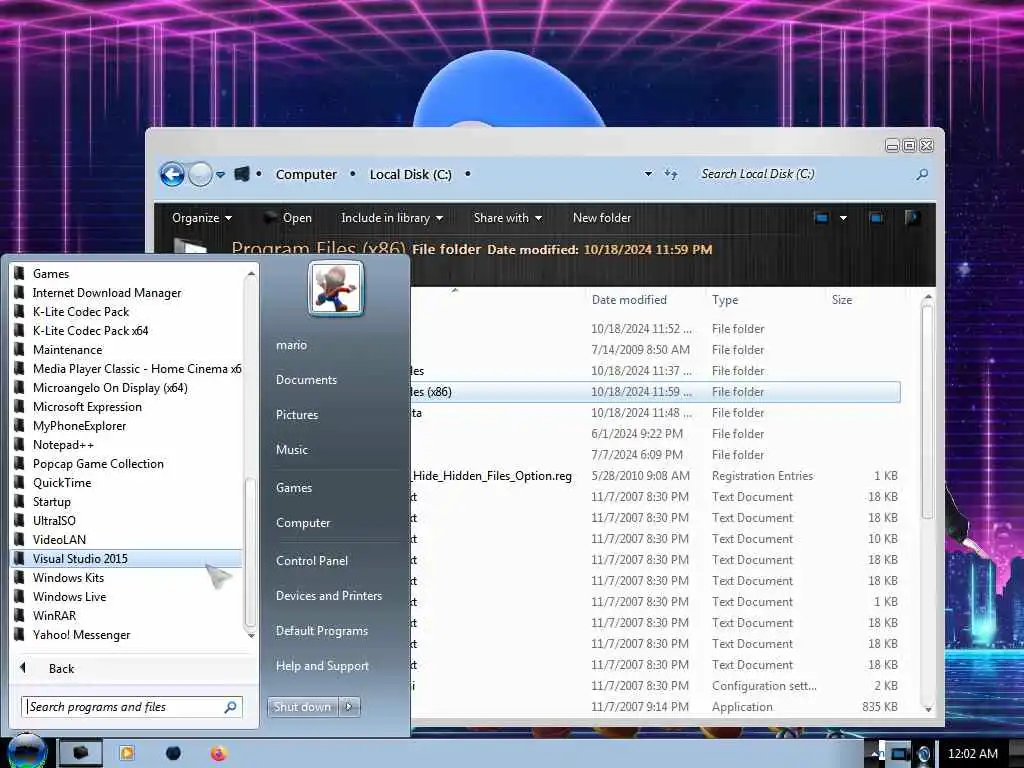The image size is (1024, 768).
Task: Open Control Panel from Start menu
Action: [312, 560]
